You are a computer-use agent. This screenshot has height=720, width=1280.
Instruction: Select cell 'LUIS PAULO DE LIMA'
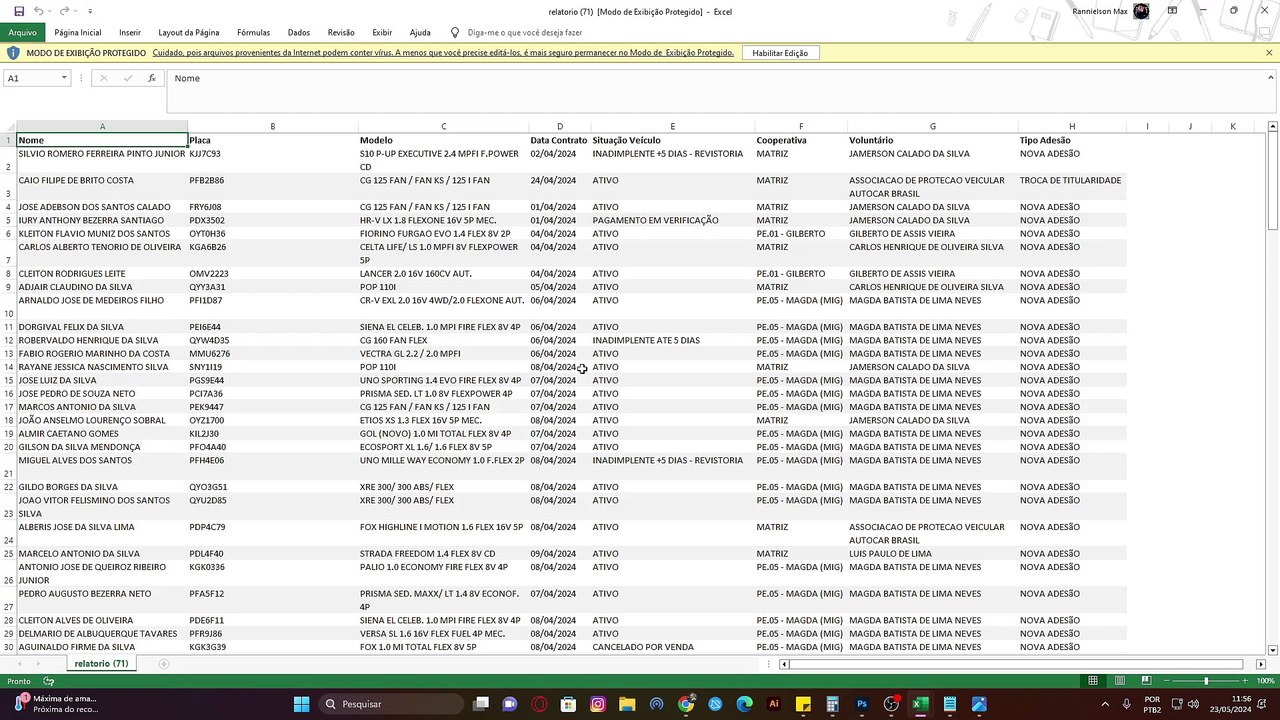click(x=932, y=554)
